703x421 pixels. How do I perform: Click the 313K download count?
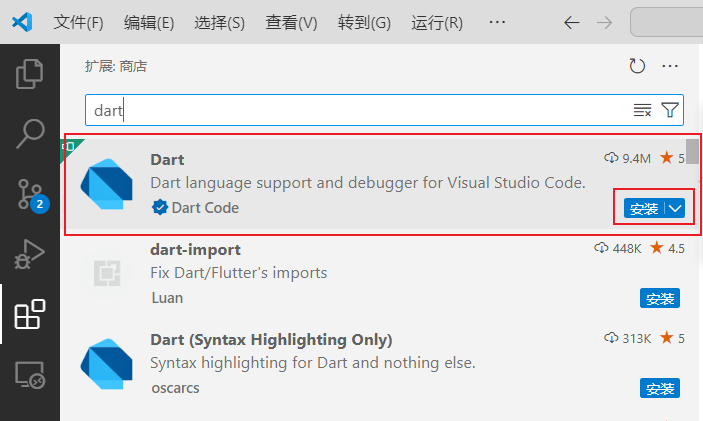click(636, 338)
